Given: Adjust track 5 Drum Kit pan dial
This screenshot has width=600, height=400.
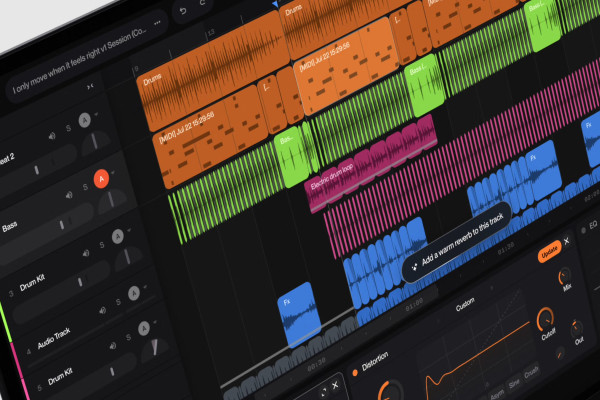Looking at the screenshot, I should tap(155, 349).
